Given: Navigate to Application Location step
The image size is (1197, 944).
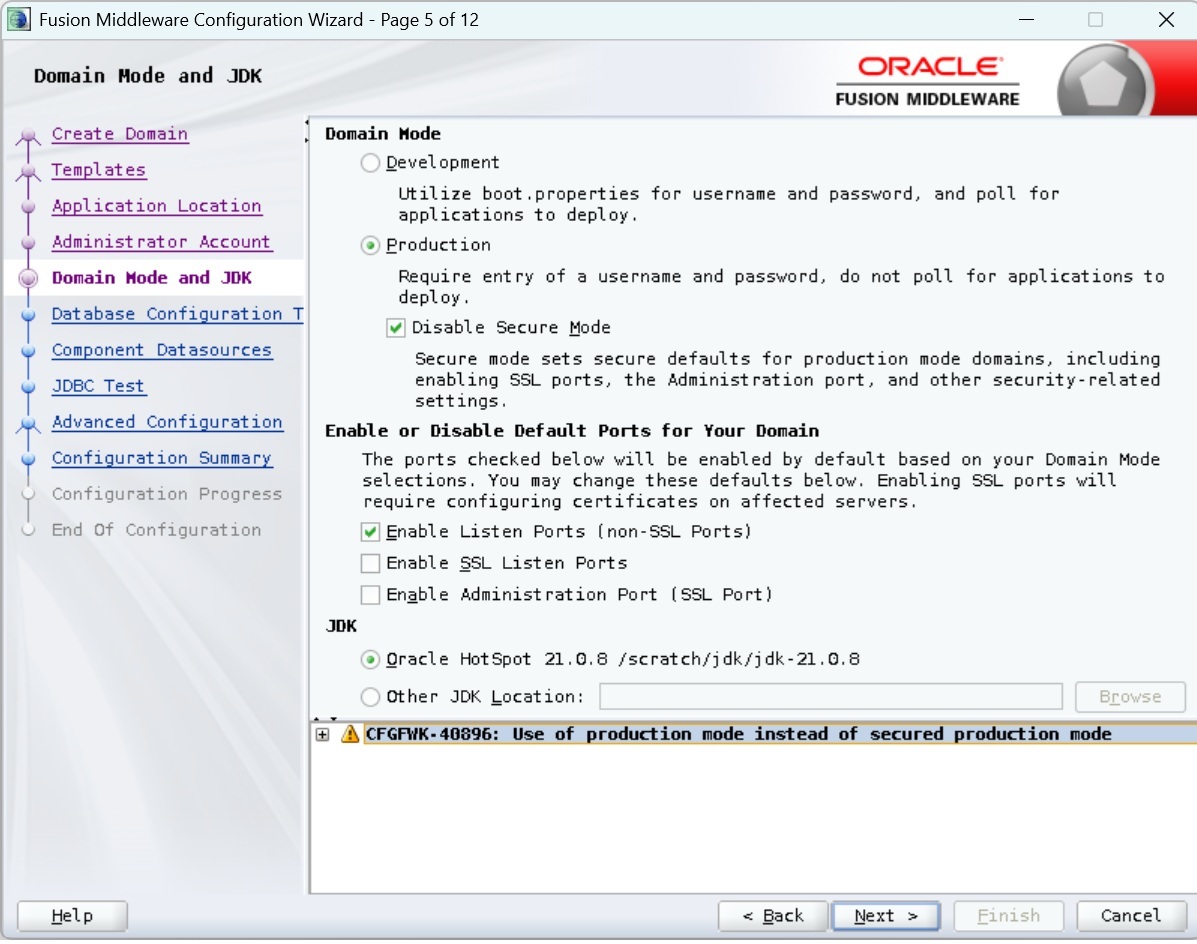Looking at the screenshot, I should 156,205.
